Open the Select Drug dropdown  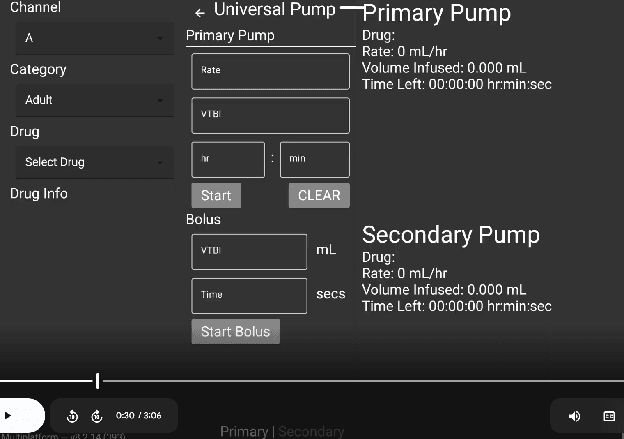[95, 162]
